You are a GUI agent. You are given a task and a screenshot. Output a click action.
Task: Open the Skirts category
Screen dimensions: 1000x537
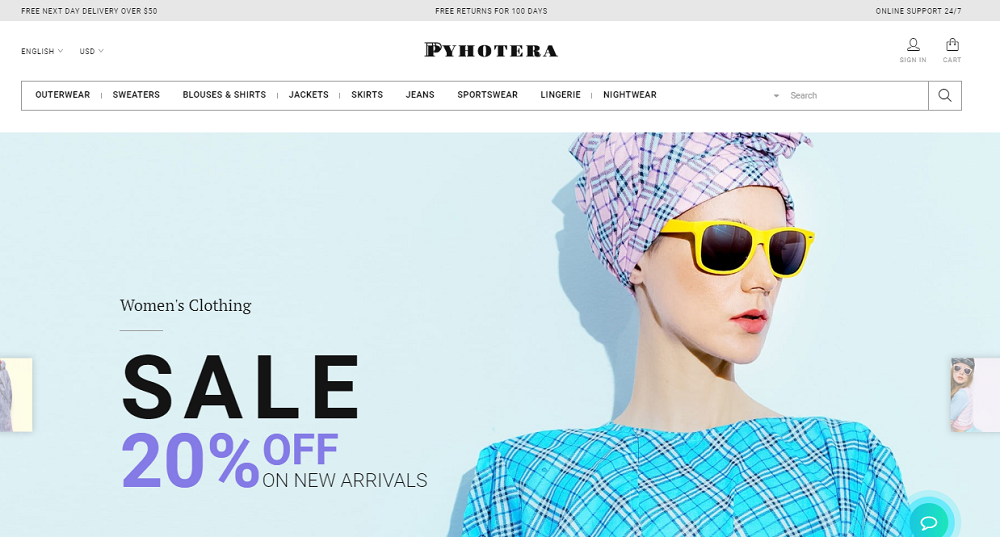coord(367,94)
